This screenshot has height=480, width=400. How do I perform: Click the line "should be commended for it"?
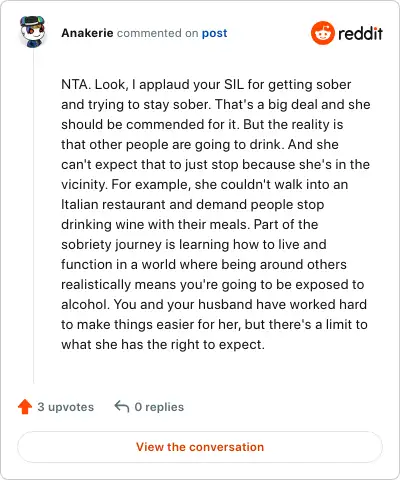[x=202, y=124]
